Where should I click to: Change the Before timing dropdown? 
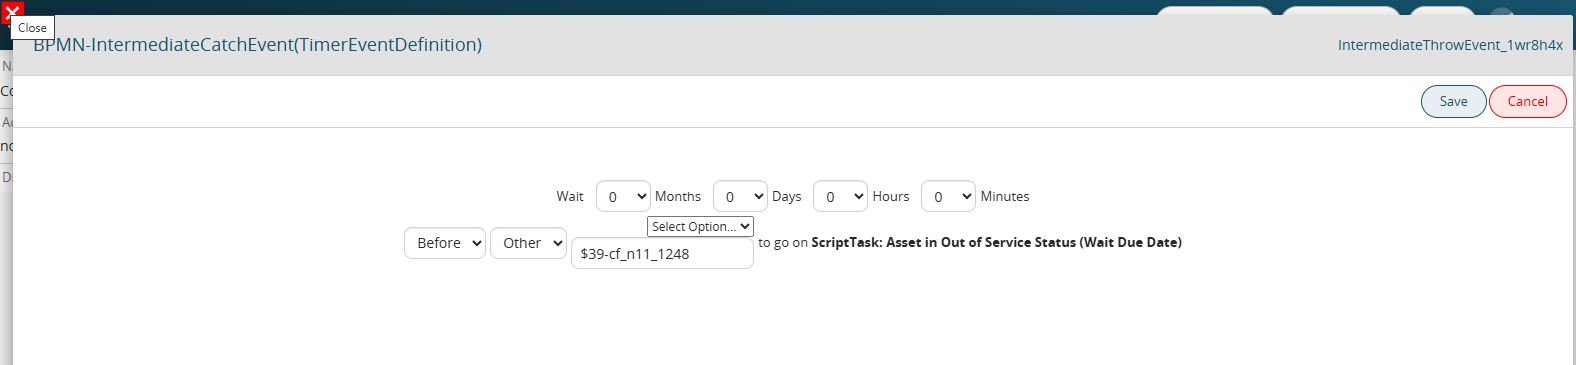(x=445, y=243)
